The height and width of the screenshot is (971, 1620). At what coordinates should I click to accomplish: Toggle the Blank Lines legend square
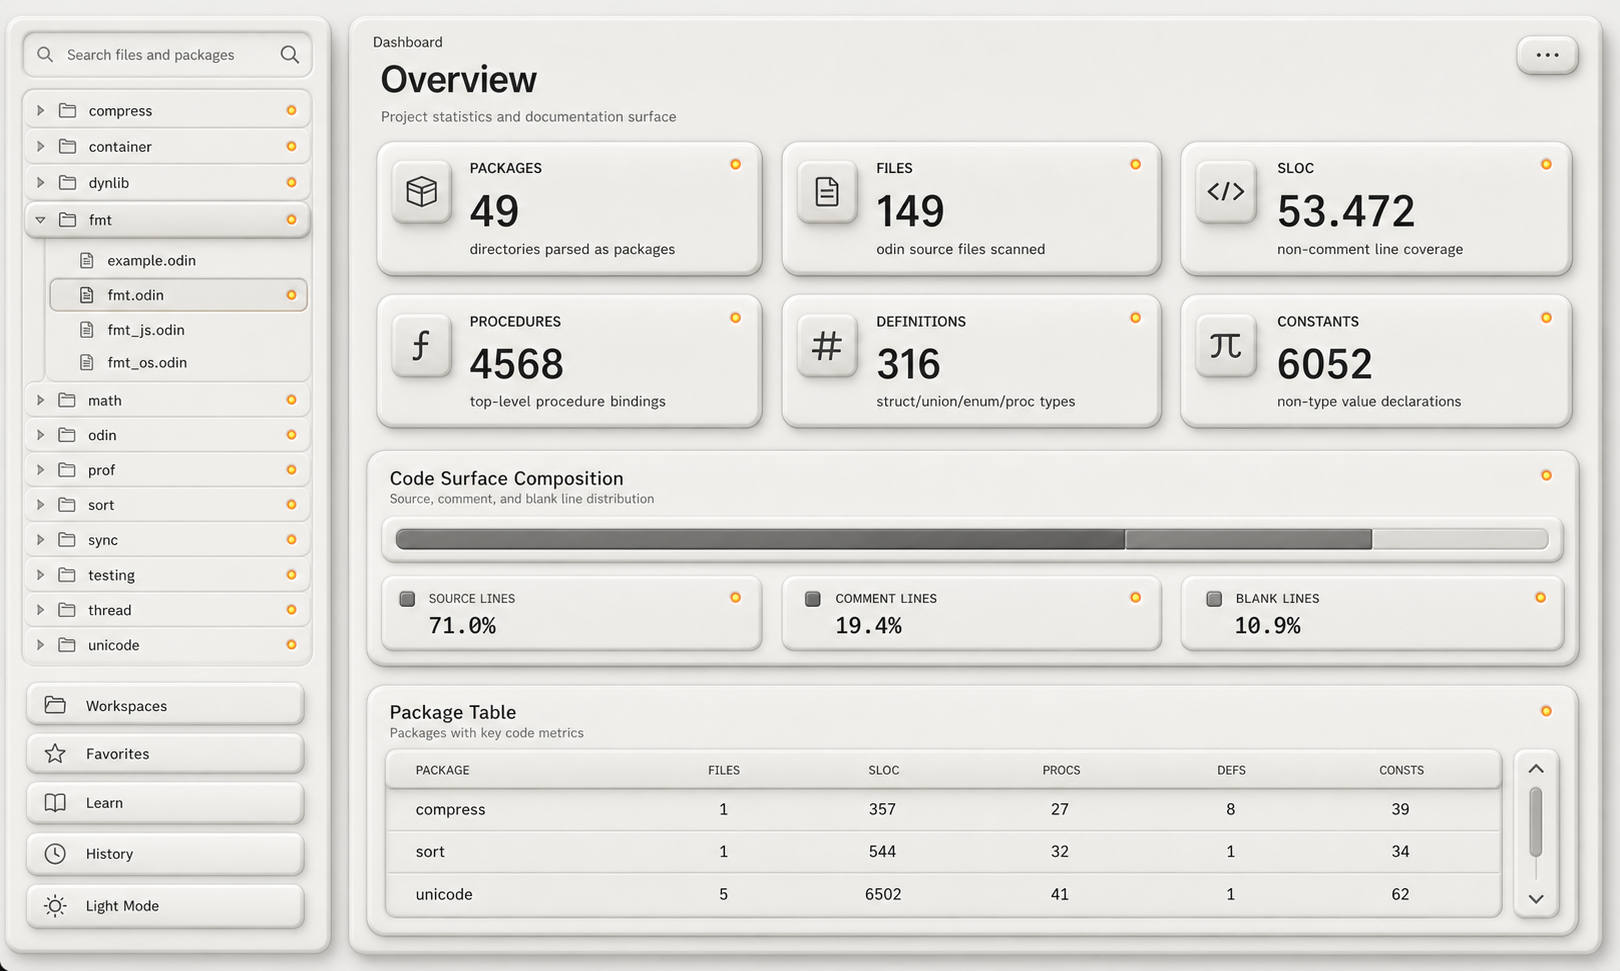tap(1214, 599)
